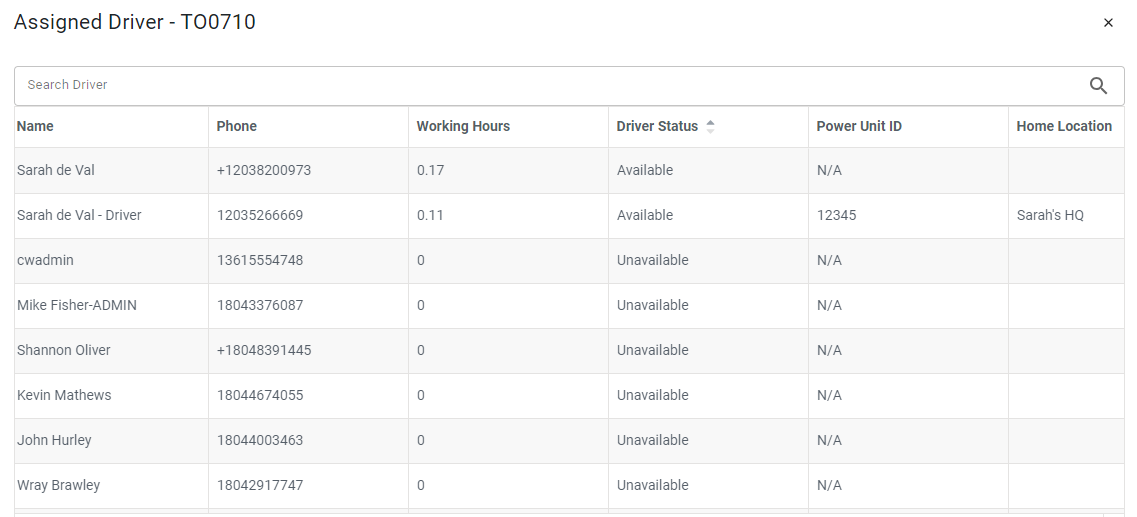
Task: Choose Mike Fisher-ADMIN from the list
Action: click(569, 305)
